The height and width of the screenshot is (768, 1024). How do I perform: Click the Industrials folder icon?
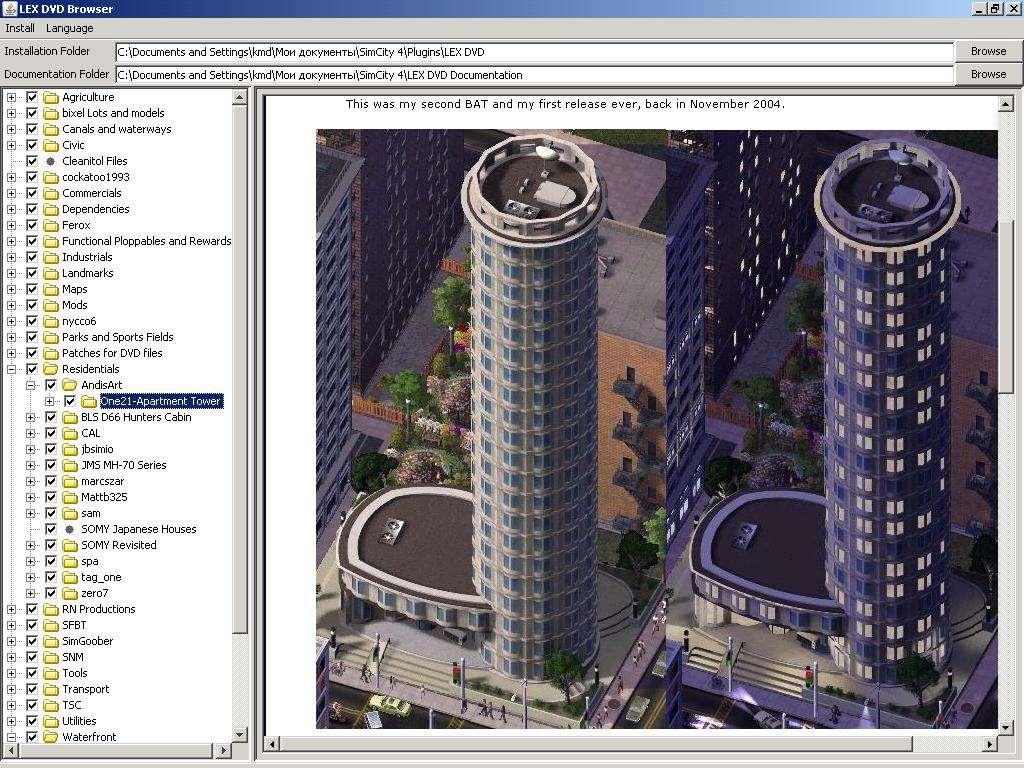[x=51, y=257]
